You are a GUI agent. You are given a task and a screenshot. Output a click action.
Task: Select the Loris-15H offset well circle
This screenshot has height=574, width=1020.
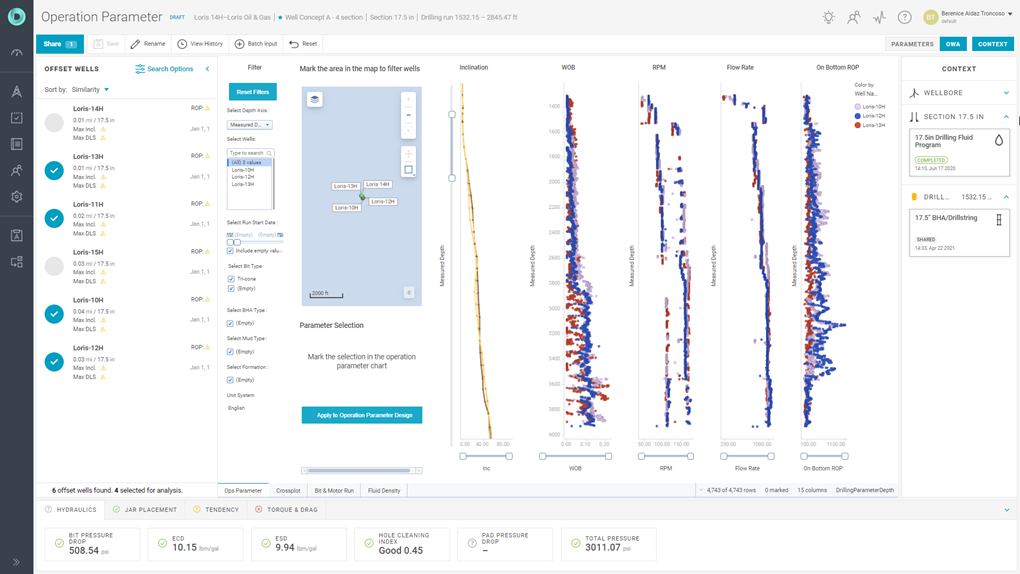click(x=54, y=266)
